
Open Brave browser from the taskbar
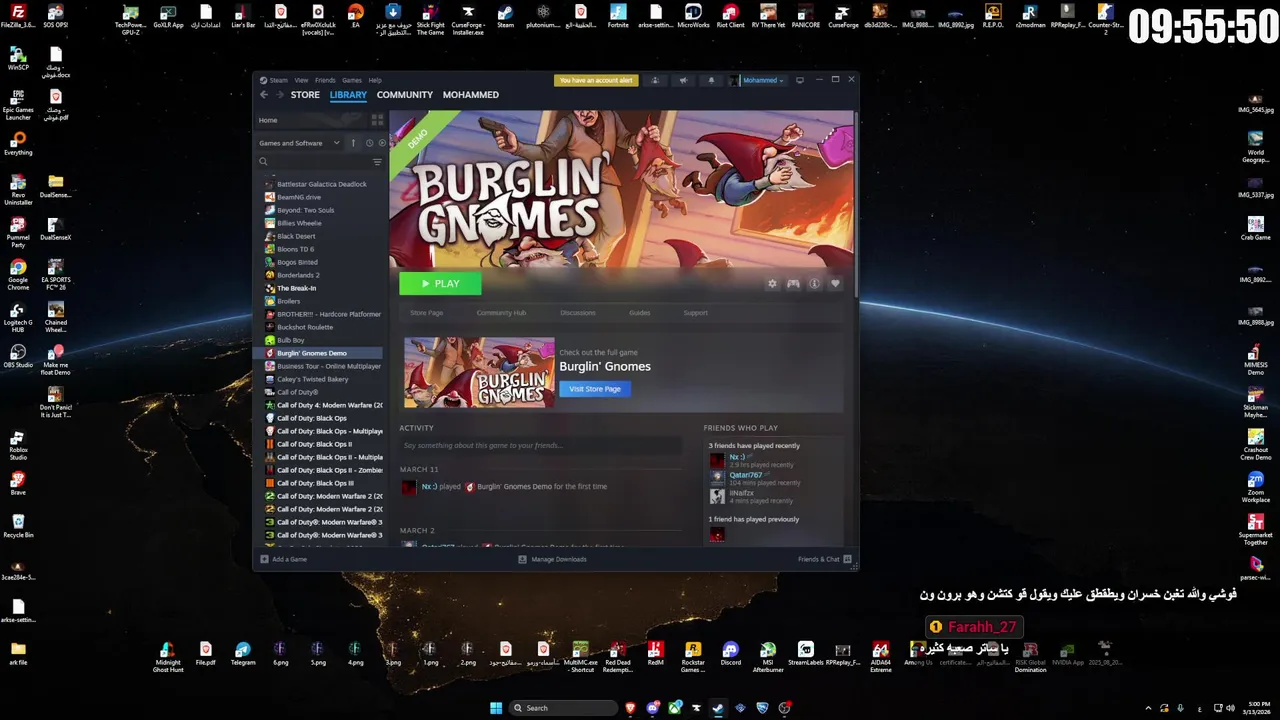(x=630, y=708)
